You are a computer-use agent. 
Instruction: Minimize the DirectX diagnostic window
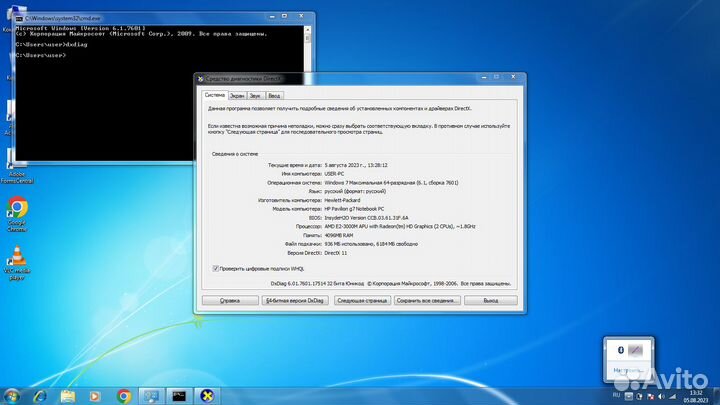[x=484, y=77]
